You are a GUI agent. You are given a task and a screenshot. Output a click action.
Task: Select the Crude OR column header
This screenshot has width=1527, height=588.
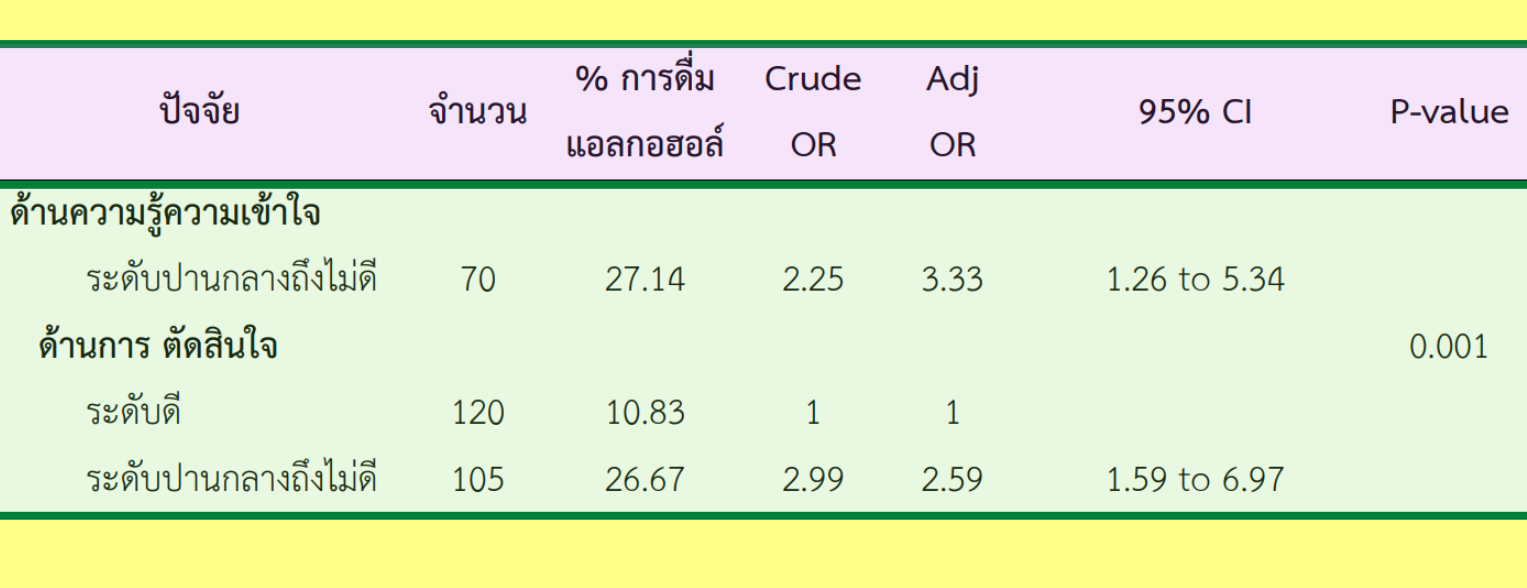tap(812, 112)
